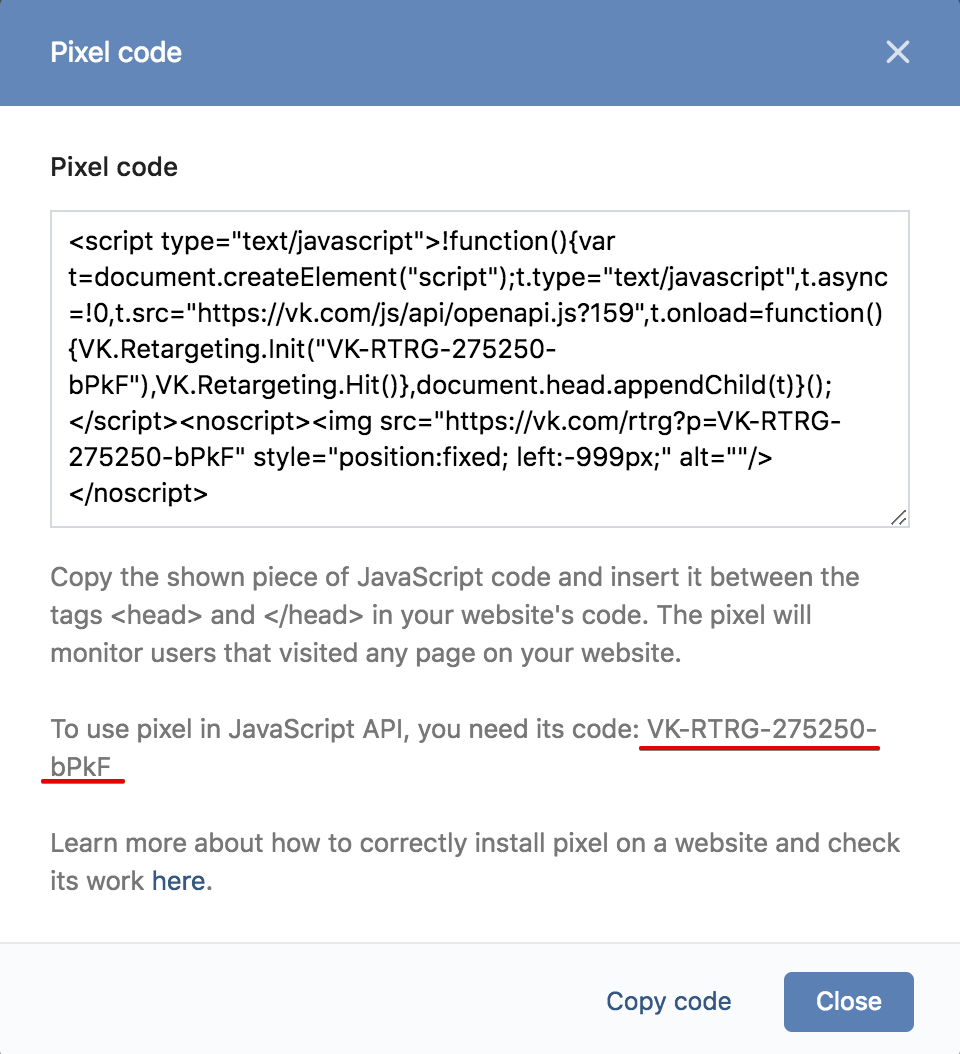Viewport: 960px width, 1054px height.
Task: Open the 'here' installation help link
Action: click(178, 881)
